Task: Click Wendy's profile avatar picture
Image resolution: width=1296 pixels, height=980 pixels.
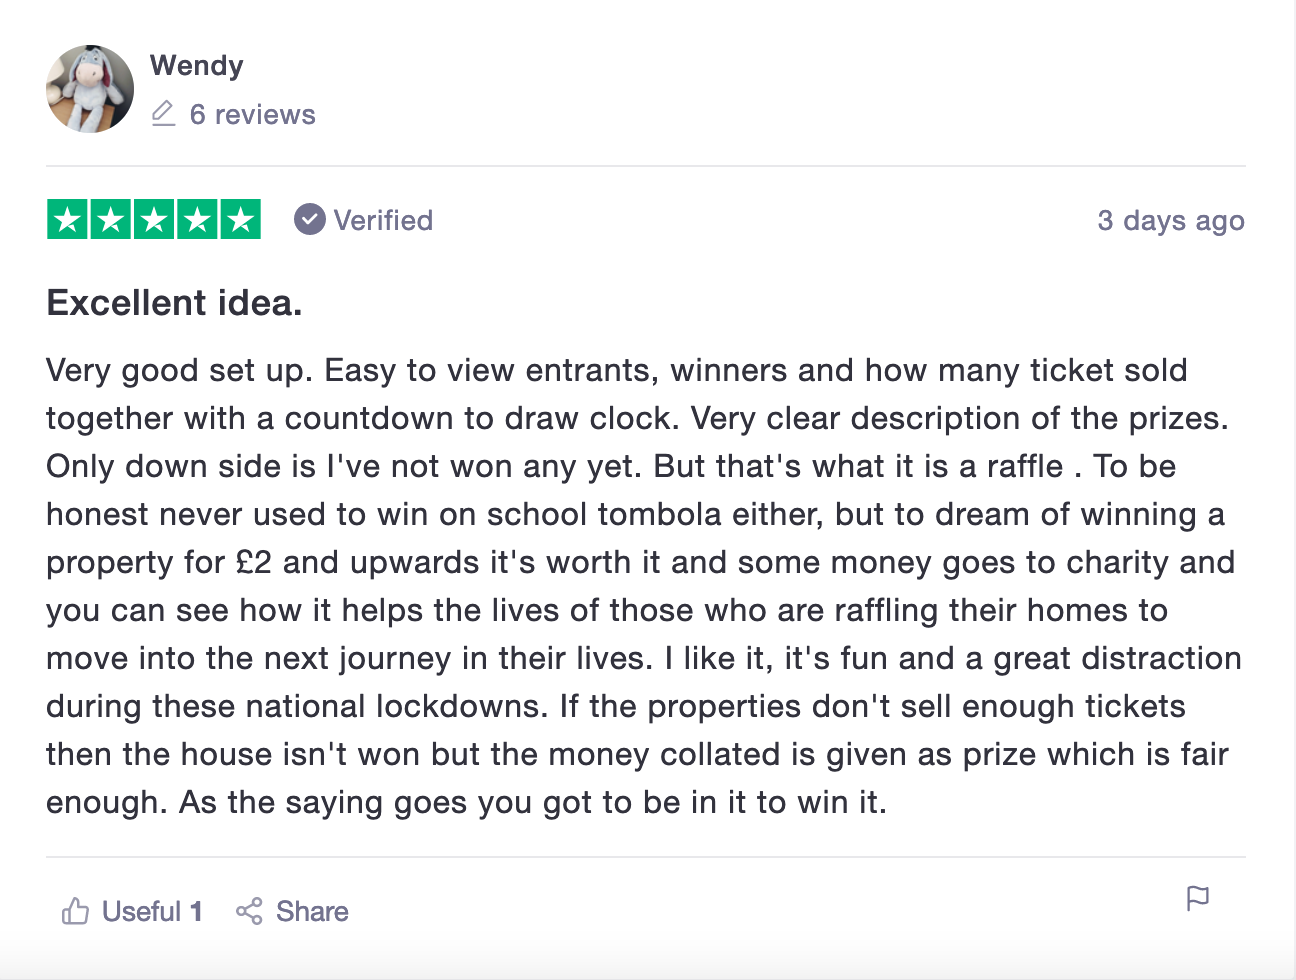Action: point(90,89)
